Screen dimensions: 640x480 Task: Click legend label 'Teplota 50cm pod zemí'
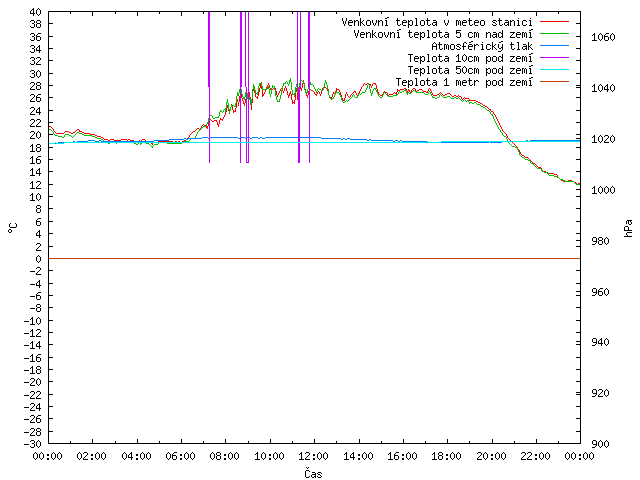pos(470,70)
